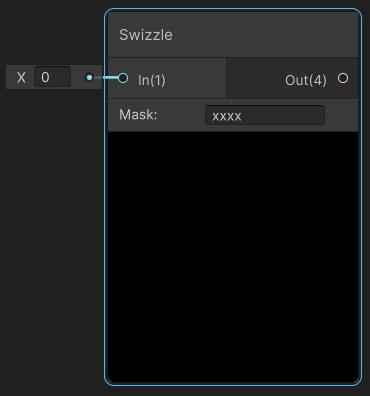Click the In(1) input port circle
370x396 pixels.
(x=123, y=78)
